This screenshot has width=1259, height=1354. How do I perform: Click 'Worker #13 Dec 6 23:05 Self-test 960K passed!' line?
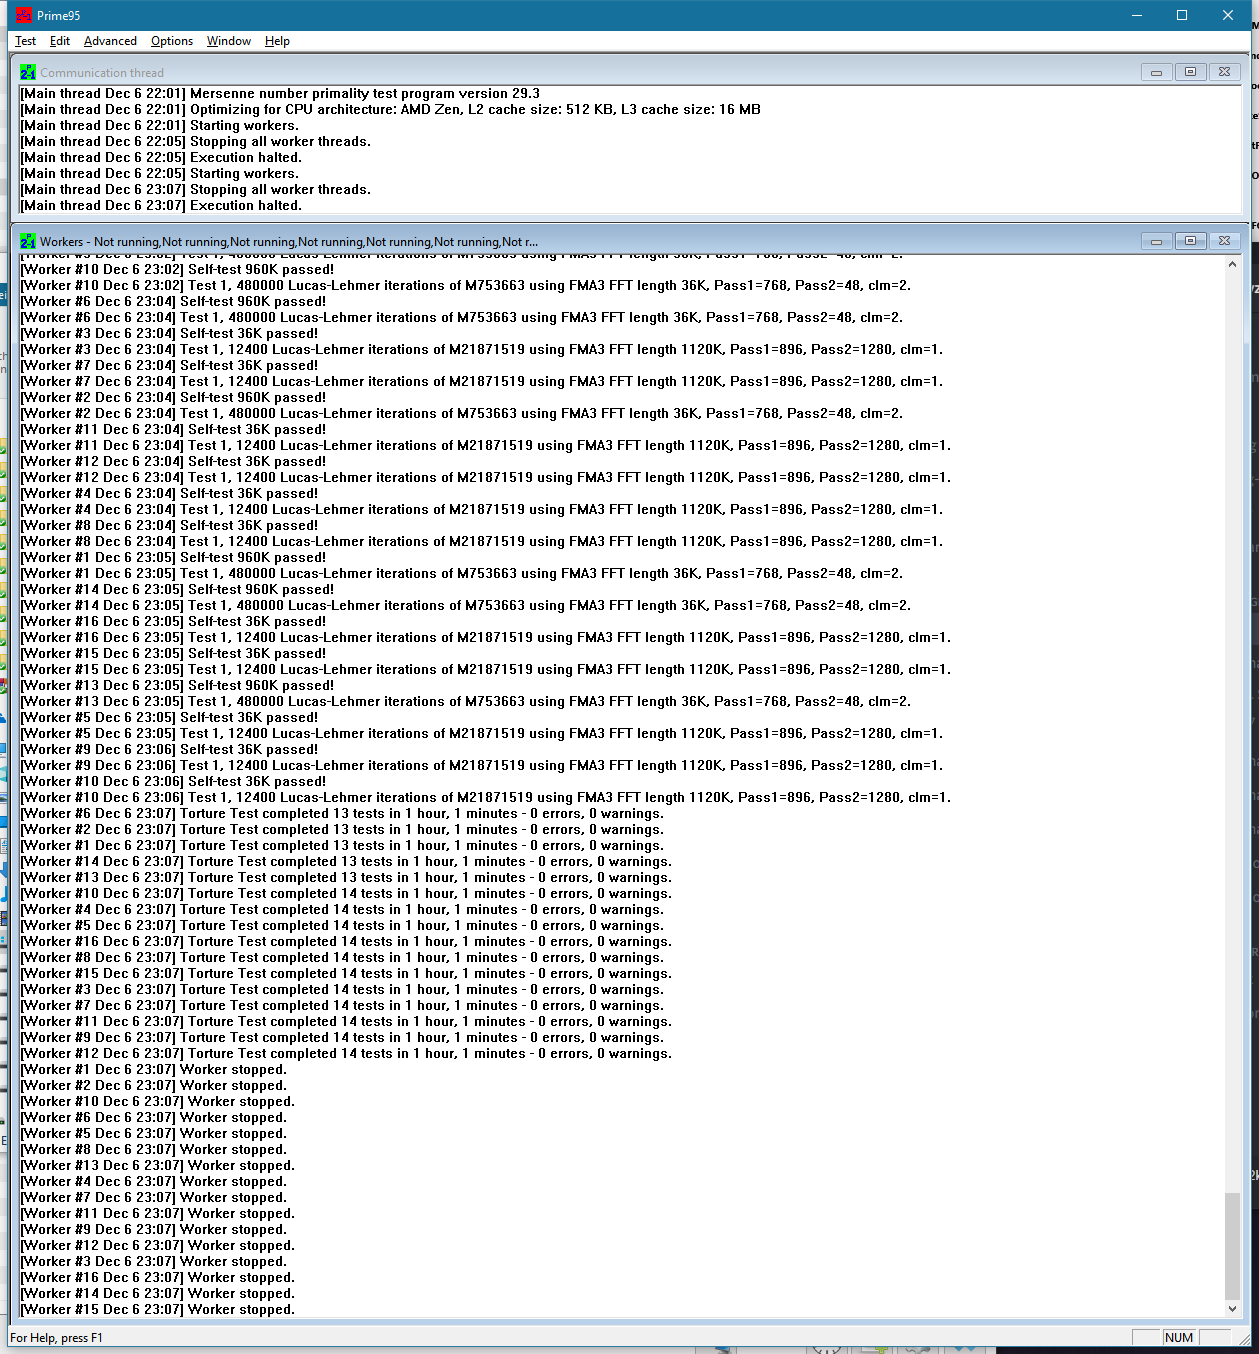click(177, 685)
